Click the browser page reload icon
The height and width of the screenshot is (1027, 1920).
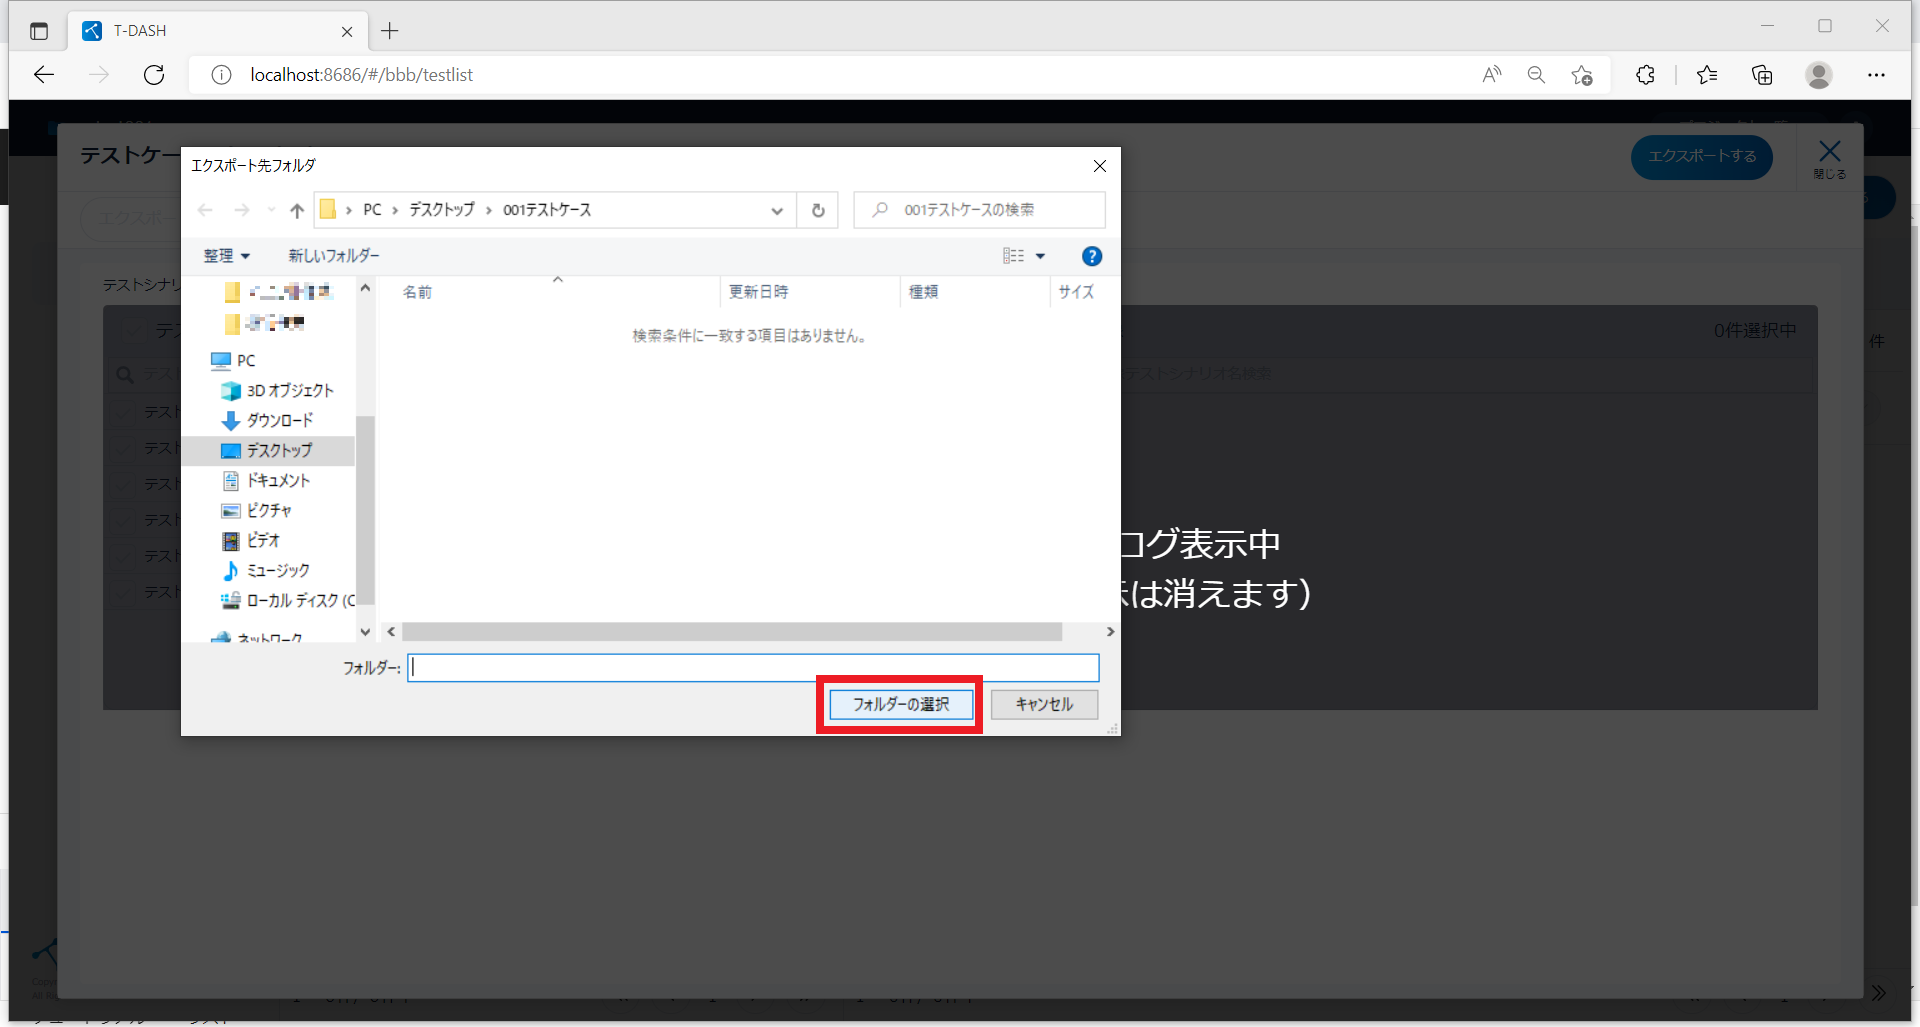(154, 75)
